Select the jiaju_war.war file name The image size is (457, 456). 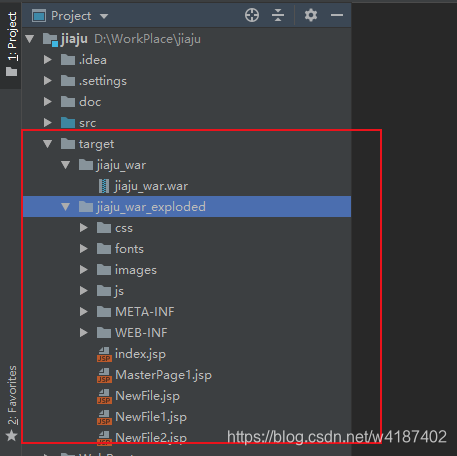tap(151, 186)
